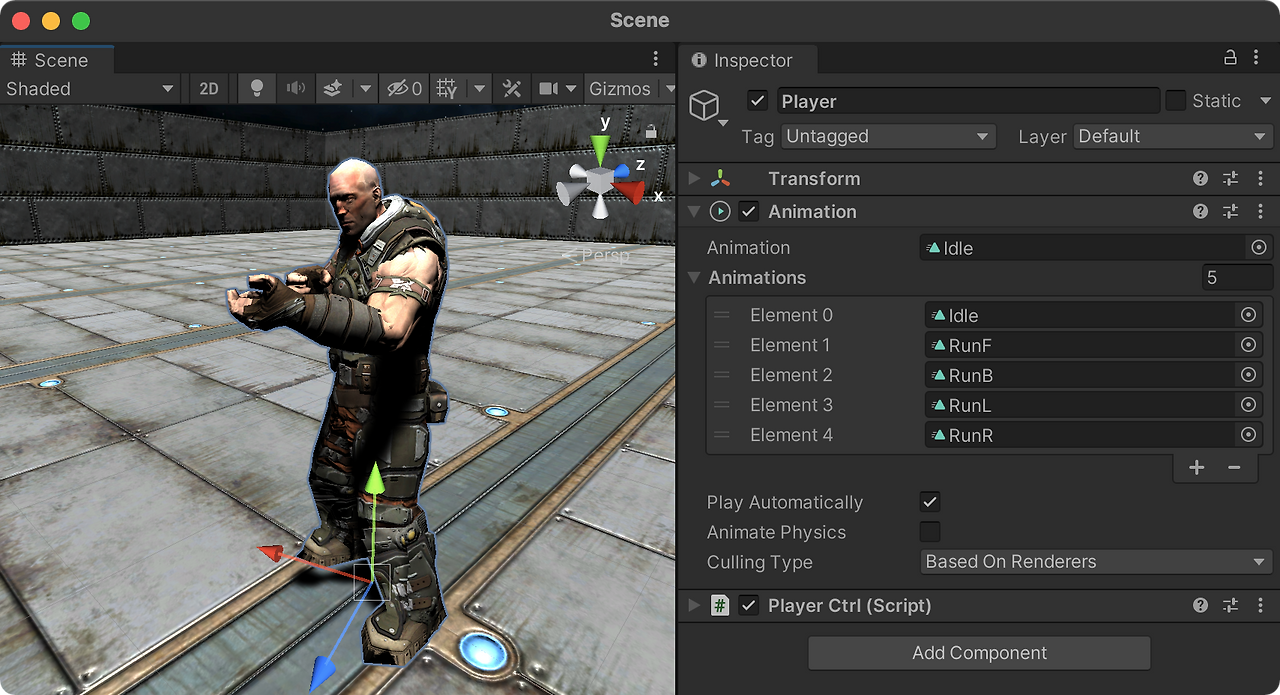The width and height of the screenshot is (1280, 695).
Task: Open Animation component help icon
Action: tap(1200, 212)
